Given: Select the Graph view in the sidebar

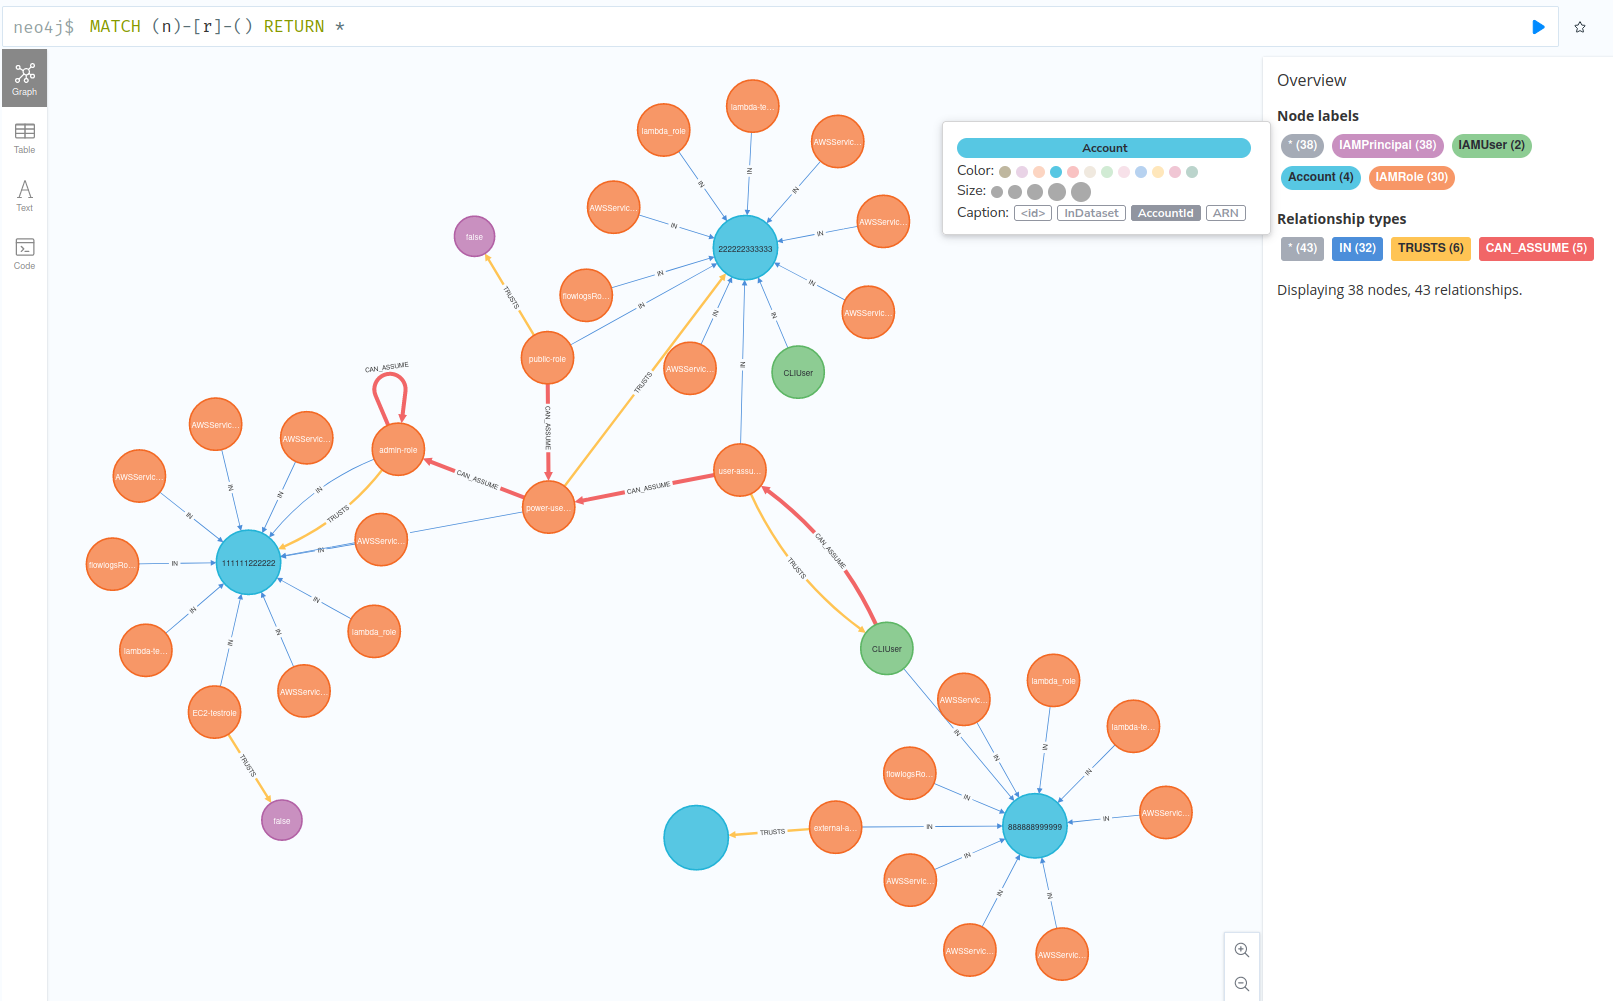Looking at the screenshot, I should click(24, 77).
